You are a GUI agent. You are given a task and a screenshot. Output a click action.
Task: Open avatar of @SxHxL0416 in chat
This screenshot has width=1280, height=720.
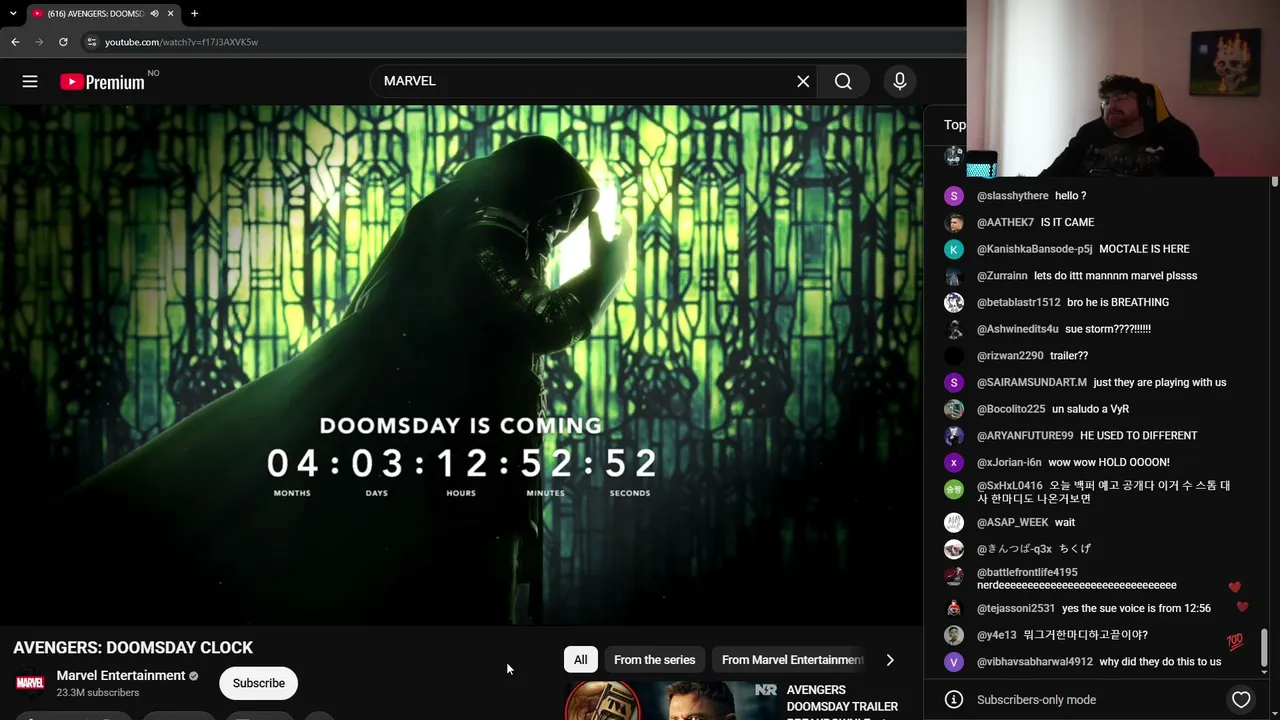click(954, 489)
